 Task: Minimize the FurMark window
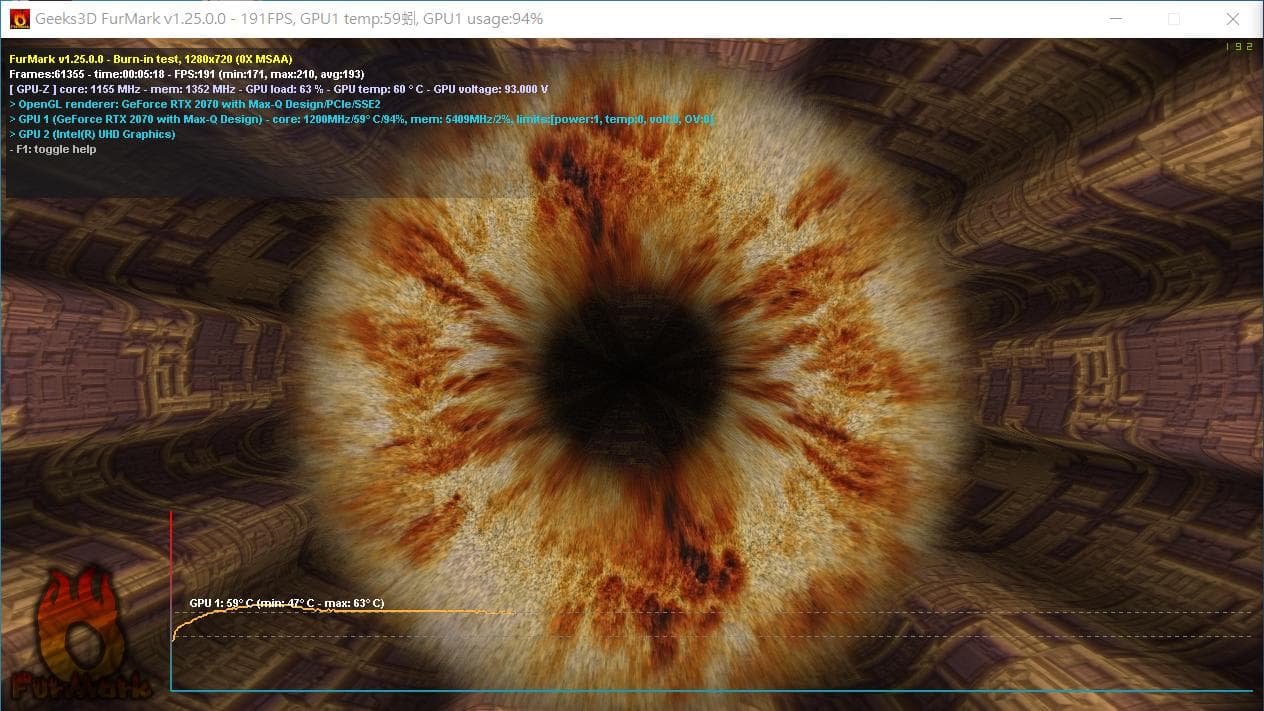[x=1115, y=19]
